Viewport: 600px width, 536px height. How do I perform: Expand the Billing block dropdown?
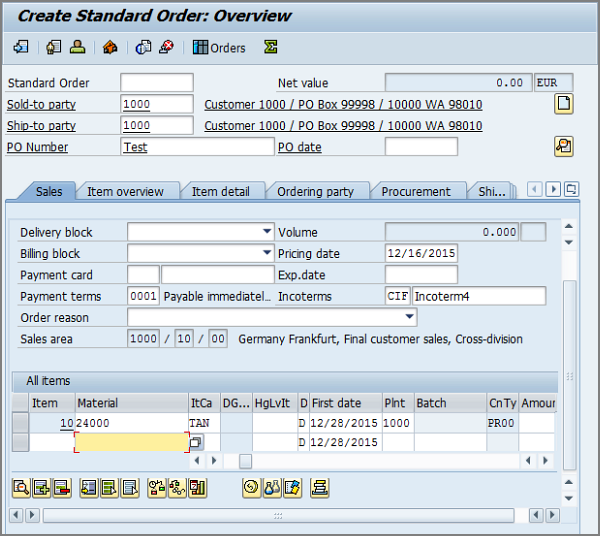pyautogui.click(x=266, y=254)
